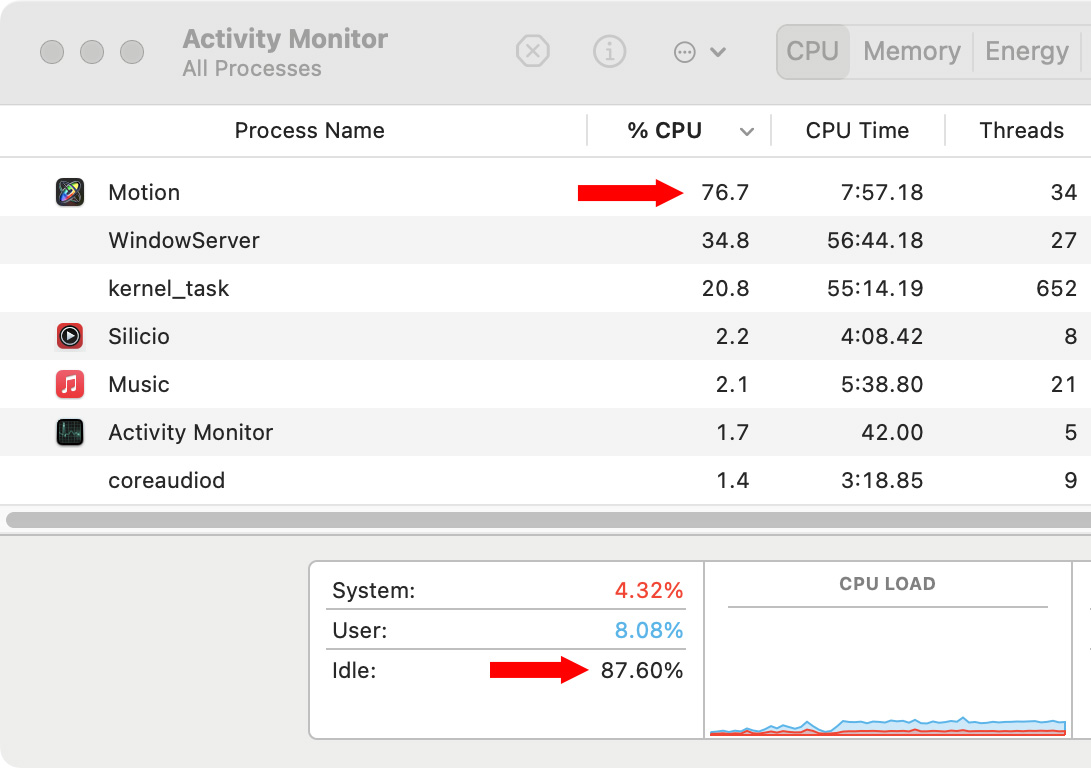Image resolution: width=1091 pixels, height=768 pixels.
Task: Open the ellipsis more-options menu
Action: click(x=685, y=52)
